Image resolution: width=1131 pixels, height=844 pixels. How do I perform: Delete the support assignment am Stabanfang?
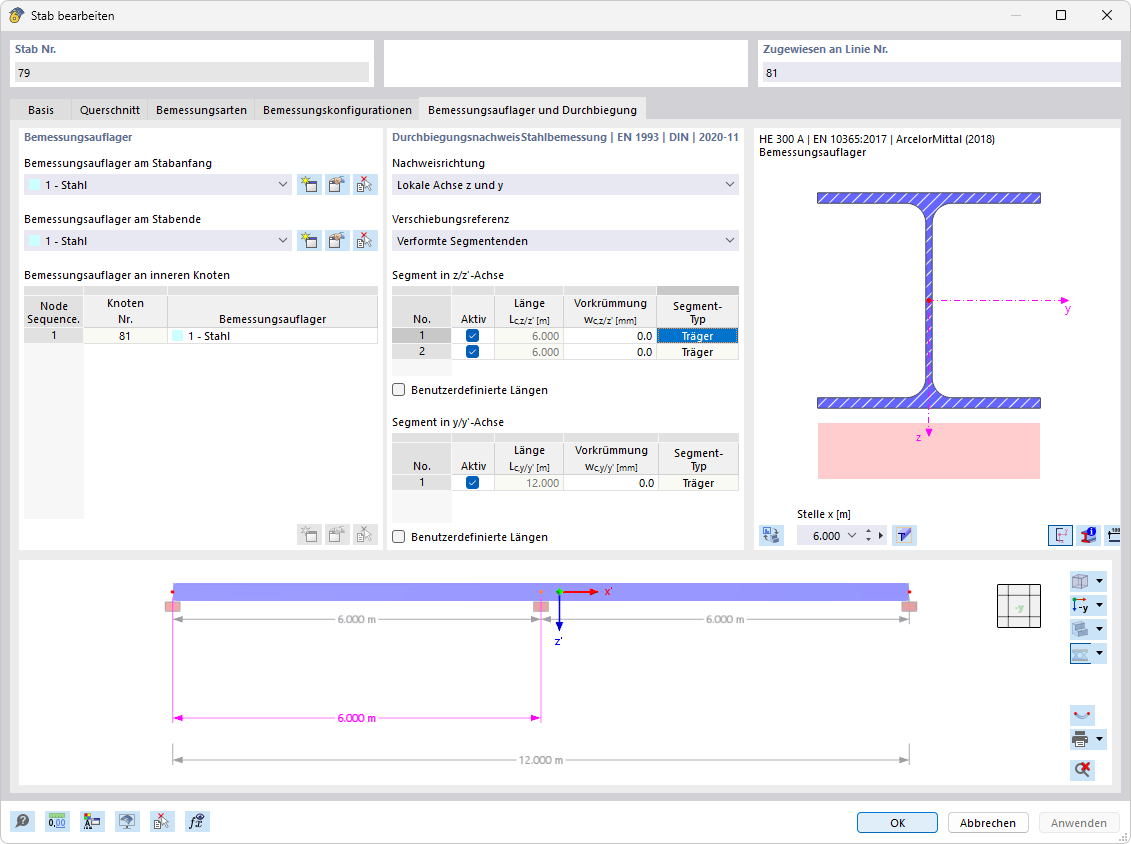tap(365, 184)
